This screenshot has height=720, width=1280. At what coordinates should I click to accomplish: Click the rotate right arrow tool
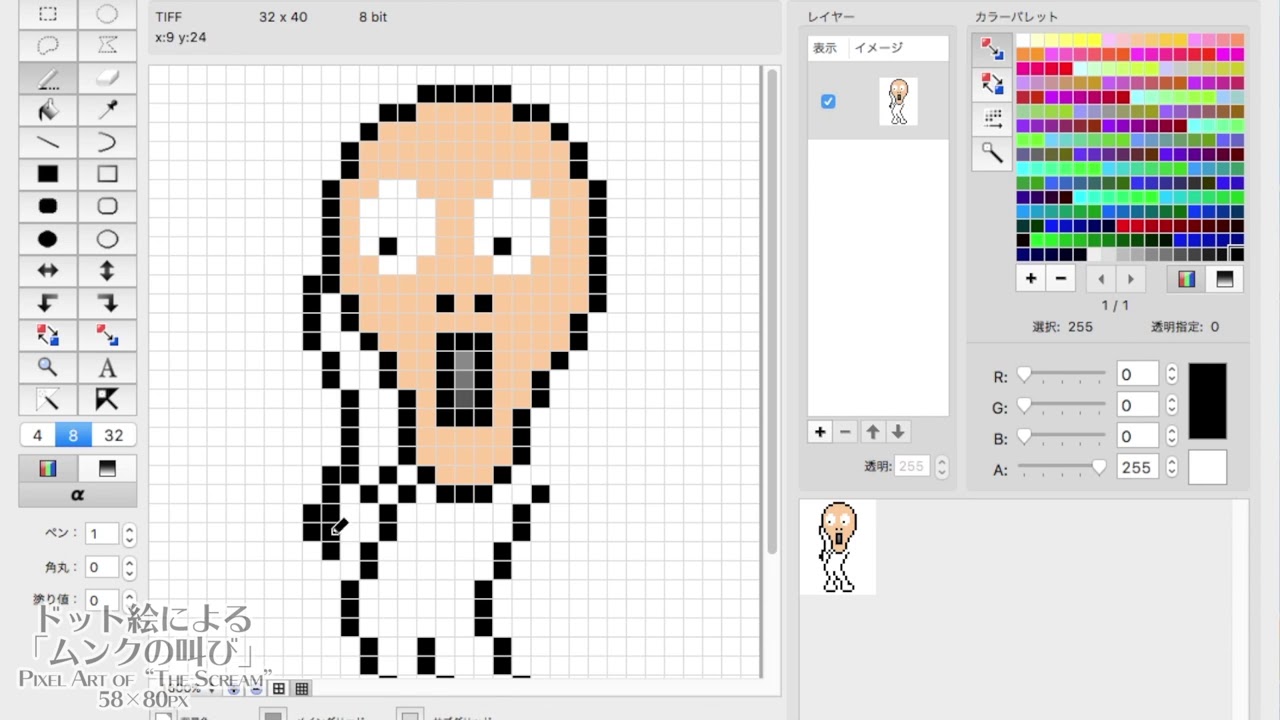[107, 303]
